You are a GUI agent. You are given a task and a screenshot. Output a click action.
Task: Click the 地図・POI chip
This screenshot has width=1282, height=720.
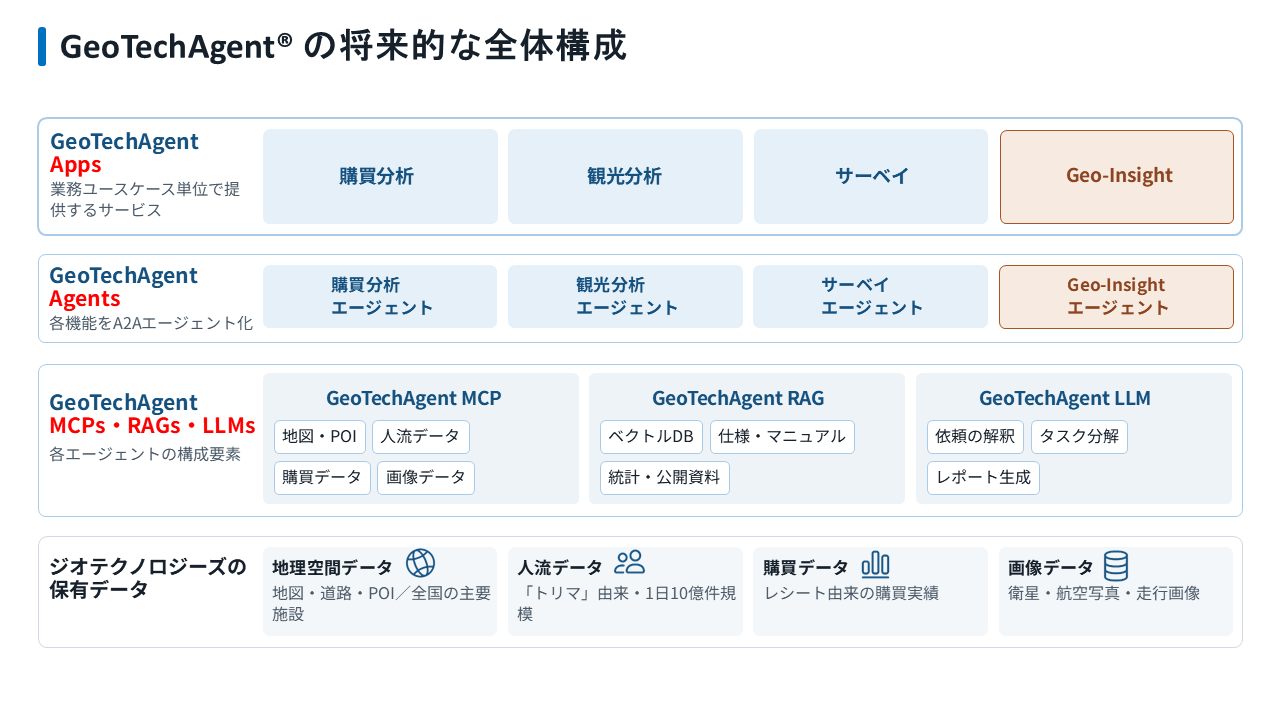(x=320, y=437)
